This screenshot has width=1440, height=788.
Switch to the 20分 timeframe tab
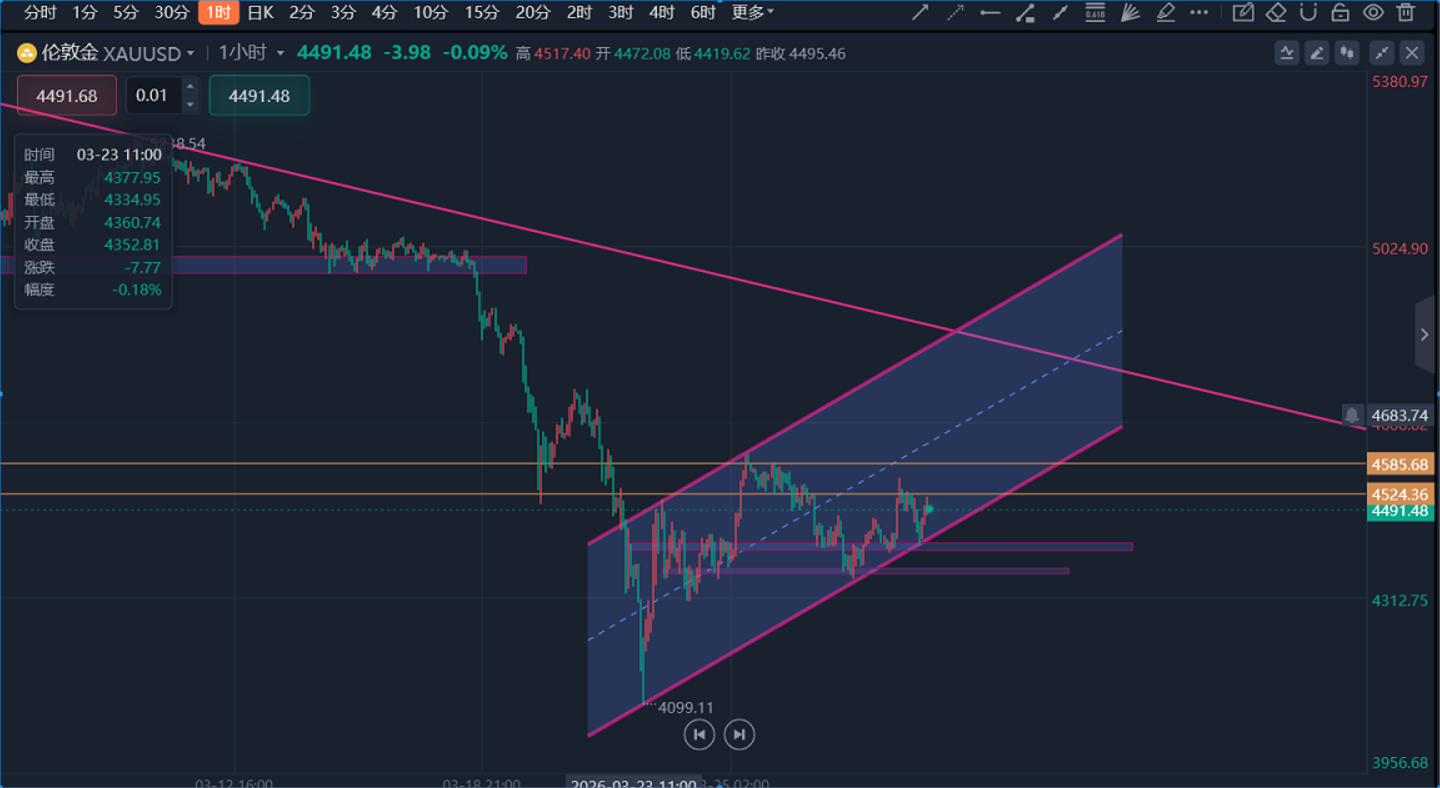pos(532,13)
